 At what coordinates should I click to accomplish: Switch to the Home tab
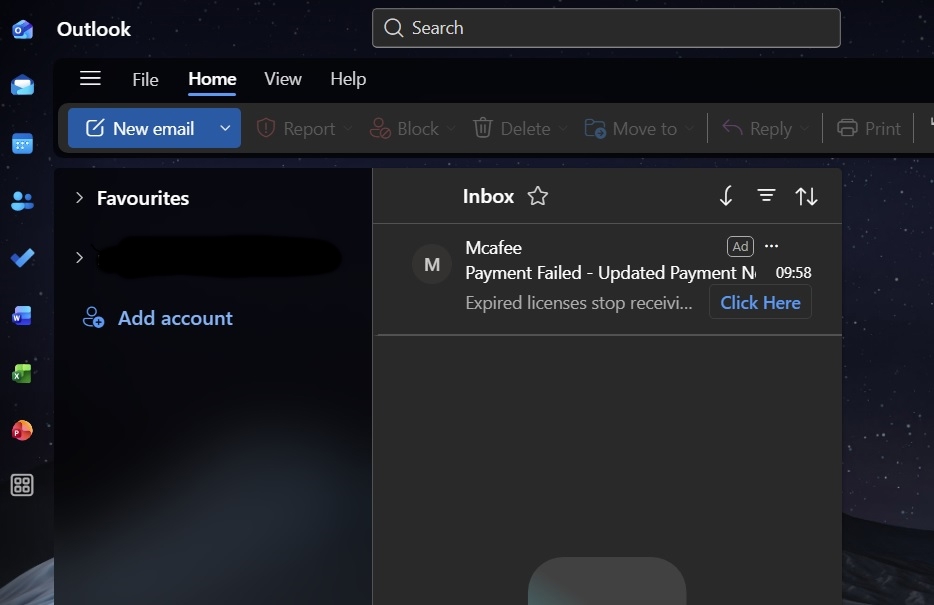click(x=212, y=79)
